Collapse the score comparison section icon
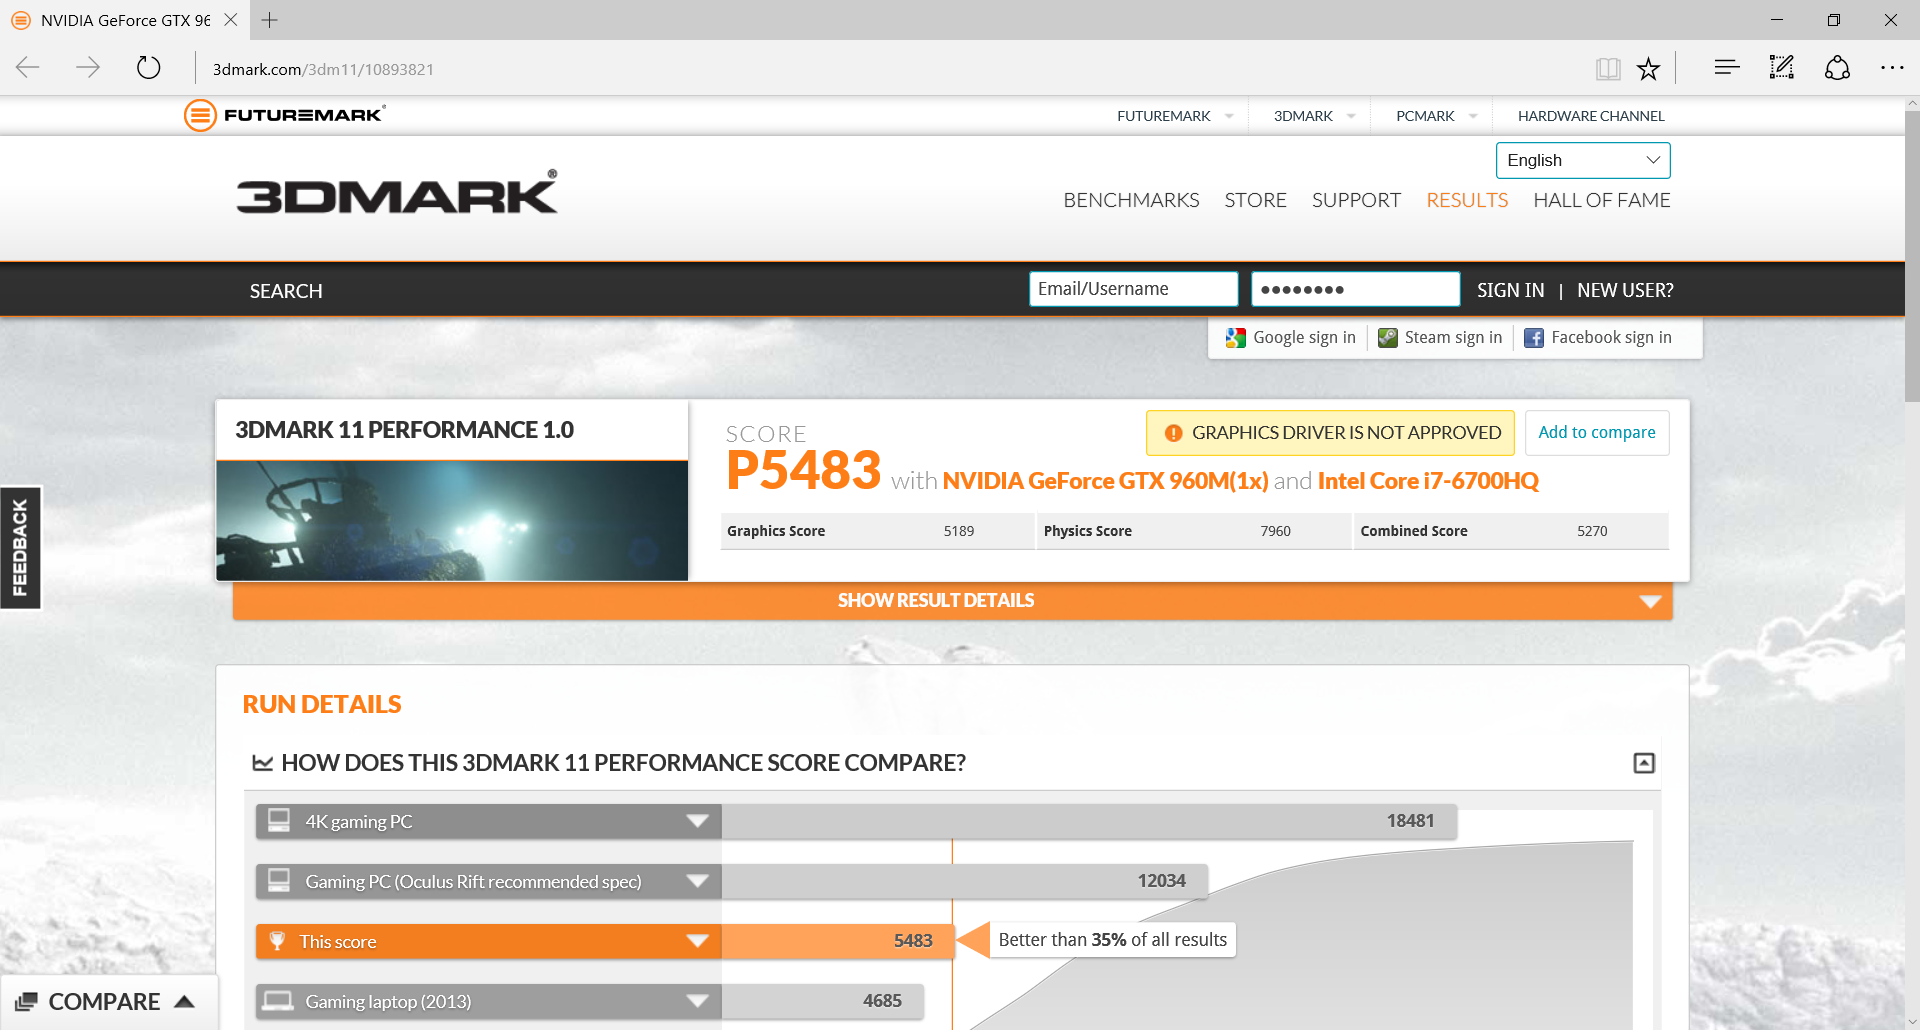The image size is (1920, 1030). click(1644, 763)
